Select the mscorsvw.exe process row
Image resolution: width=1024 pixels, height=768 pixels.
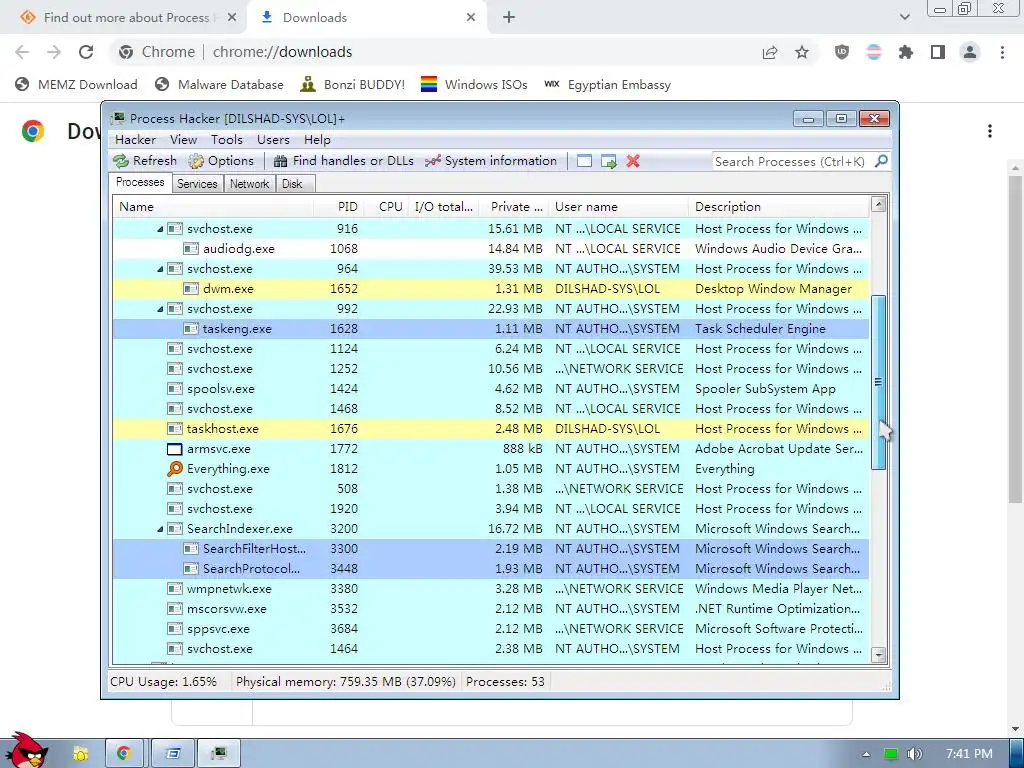coord(491,609)
